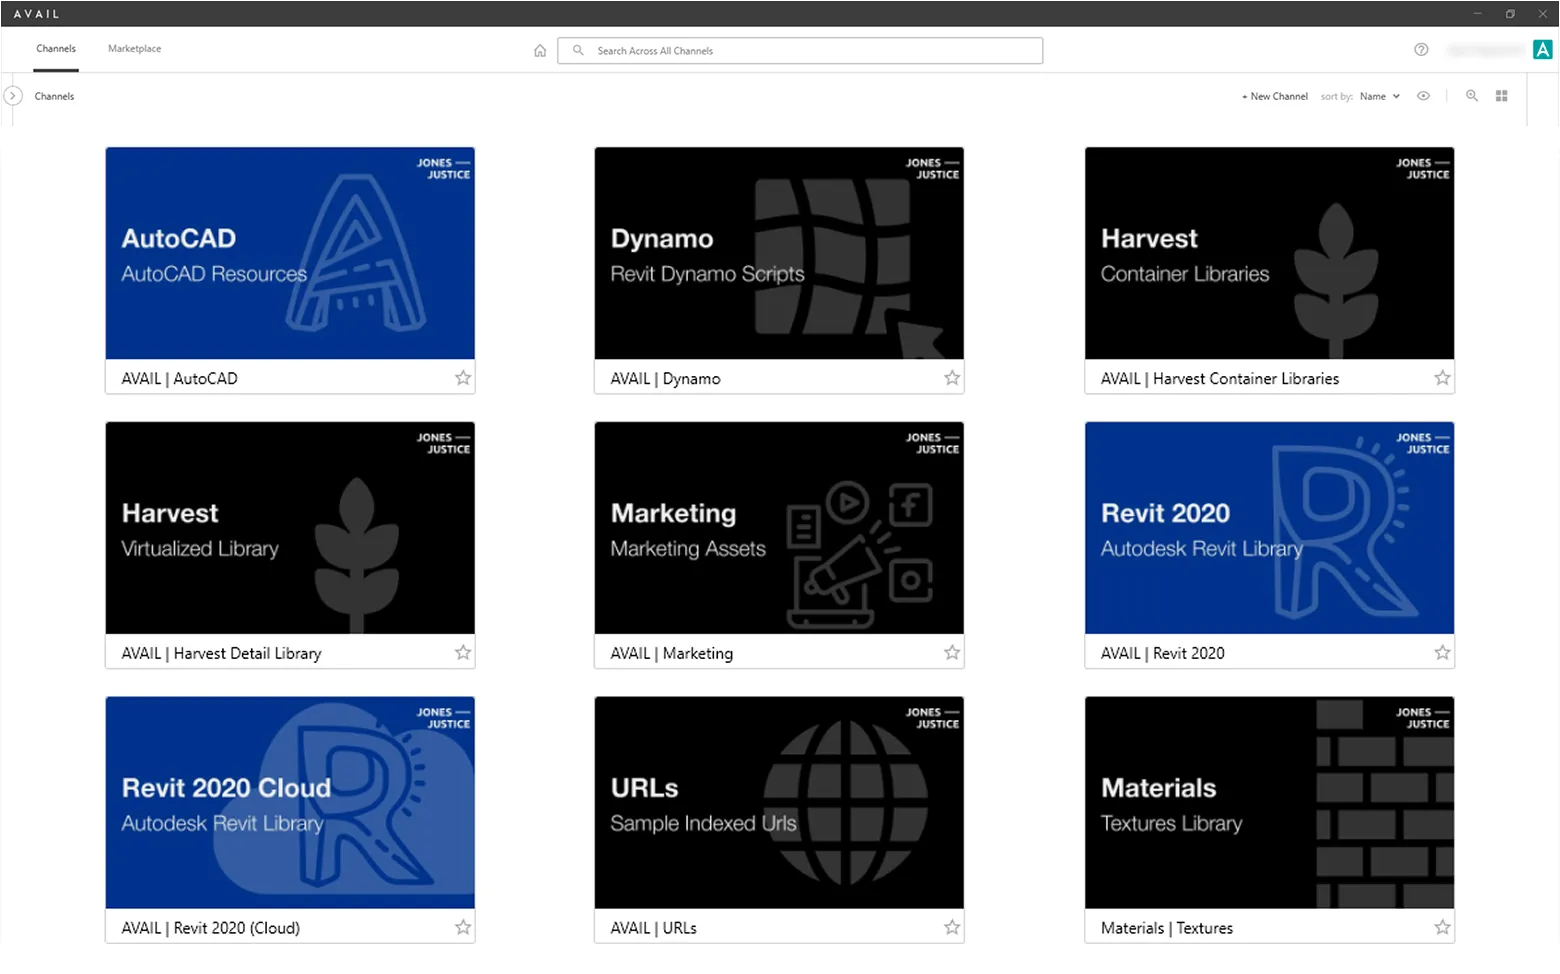
Task: Click the AVAIL | Marketing label
Action: (672, 654)
